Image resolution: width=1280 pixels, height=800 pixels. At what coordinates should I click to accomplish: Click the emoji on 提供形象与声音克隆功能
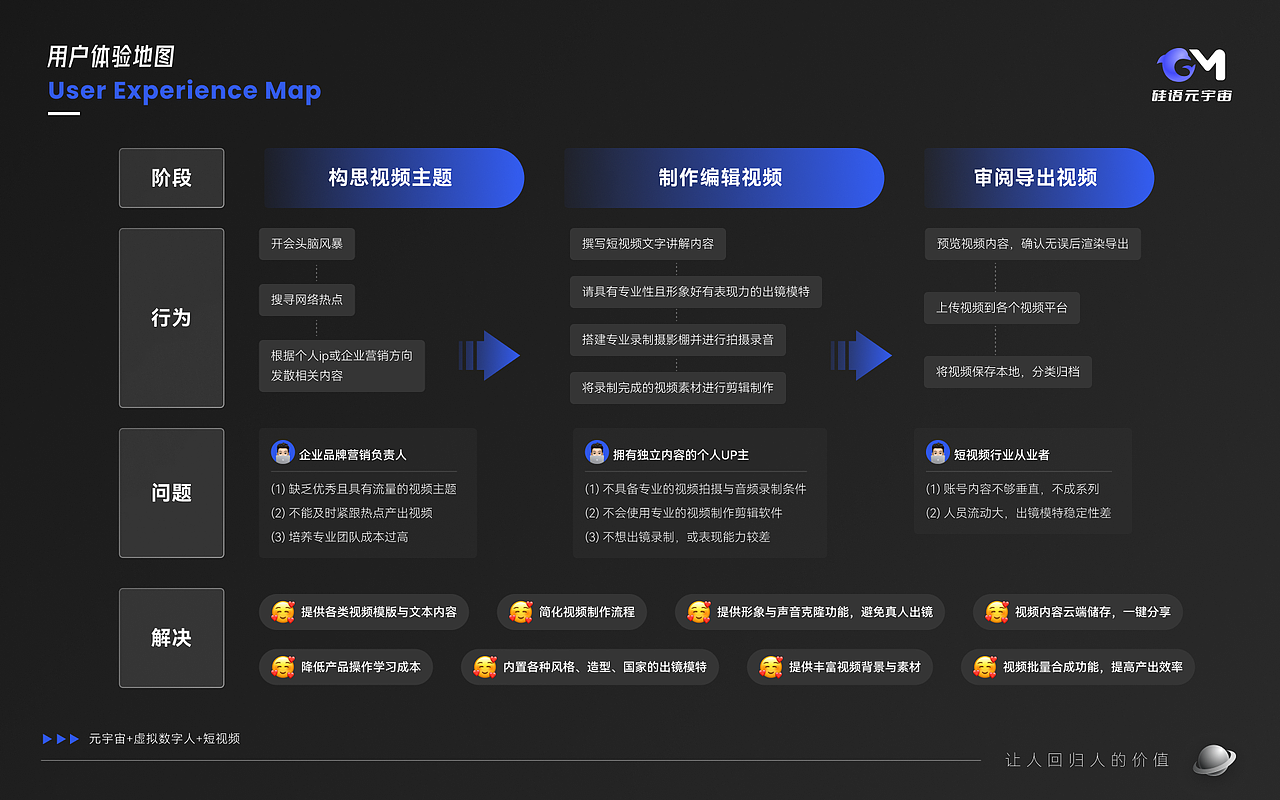[699, 611]
